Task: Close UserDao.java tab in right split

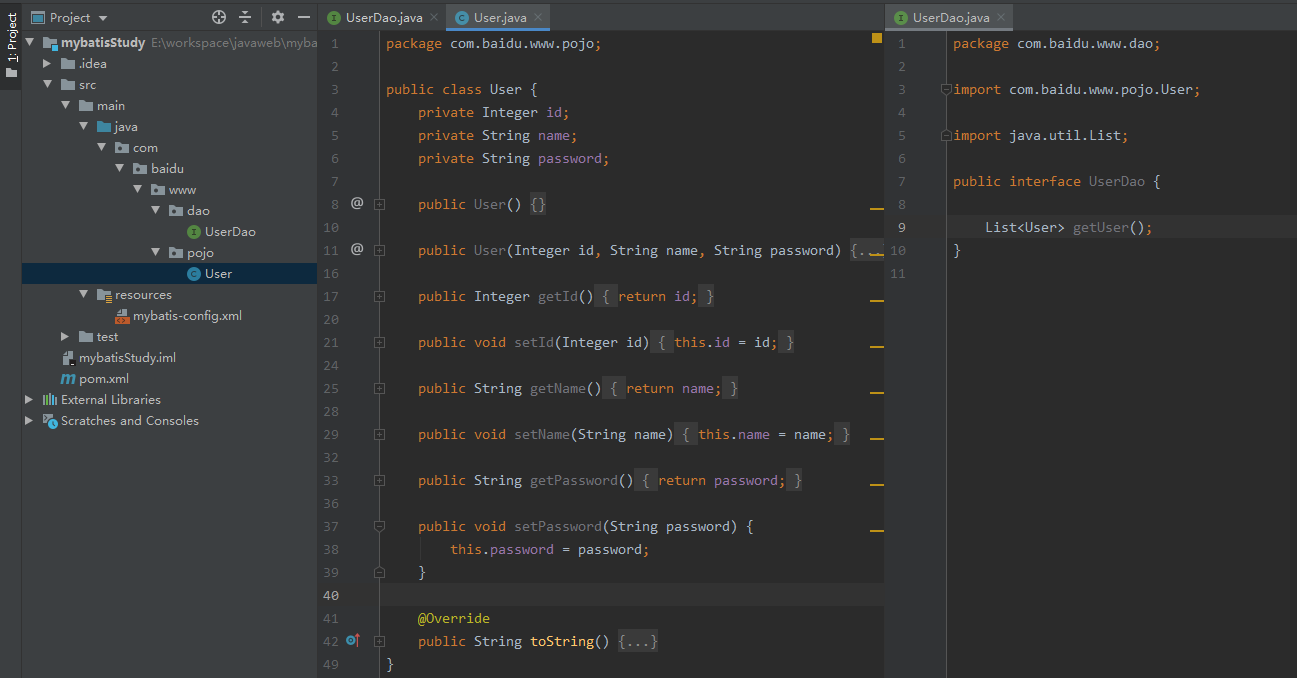Action: click(1001, 18)
